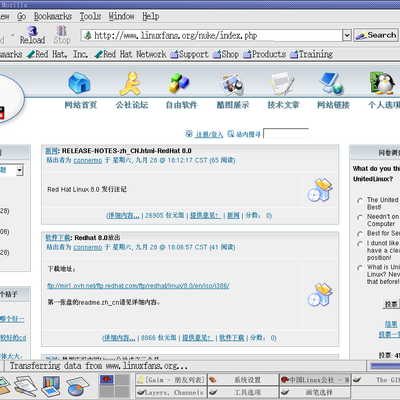This screenshot has height=400, width=400.
Task: Launch the pie chart panel launcher
Action: [x=79, y=386]
